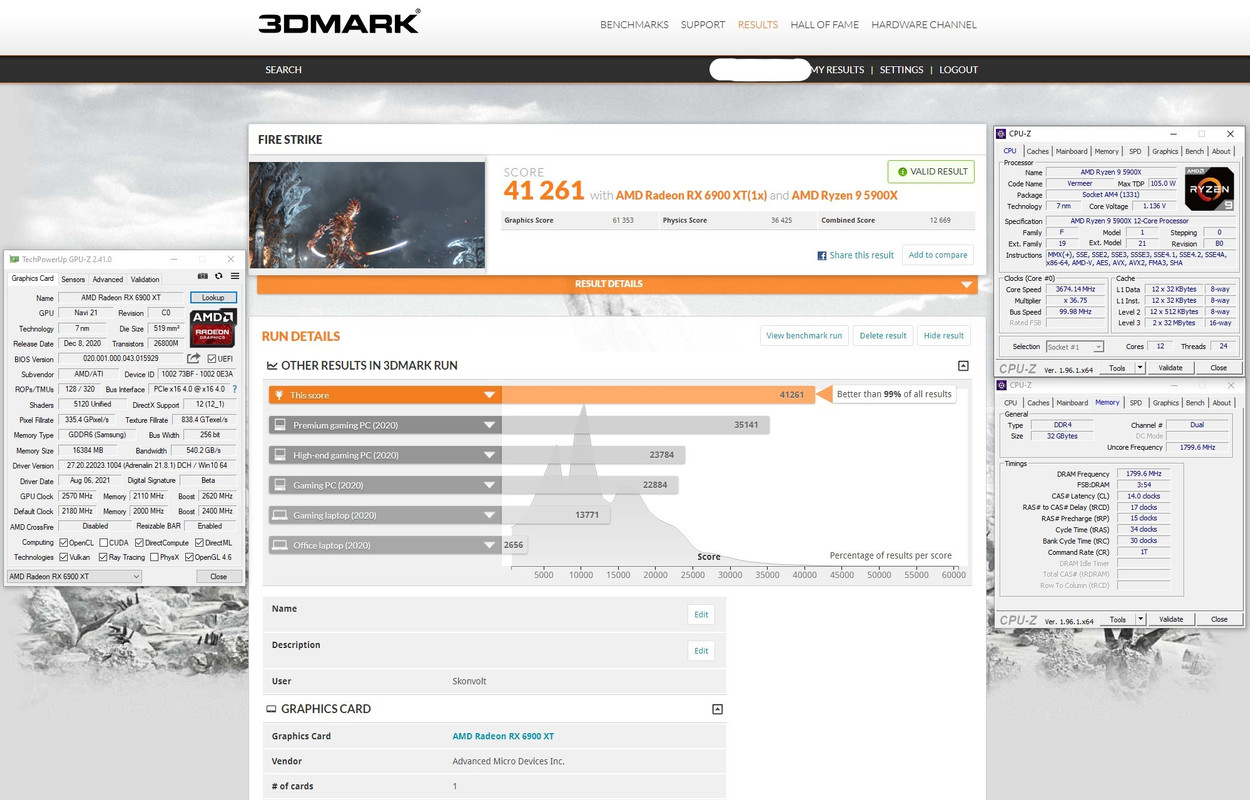This screenshot has width=1250, height=800.
Task: Click the Facebook icon beside Share this result
Action: tap(822, 255)
